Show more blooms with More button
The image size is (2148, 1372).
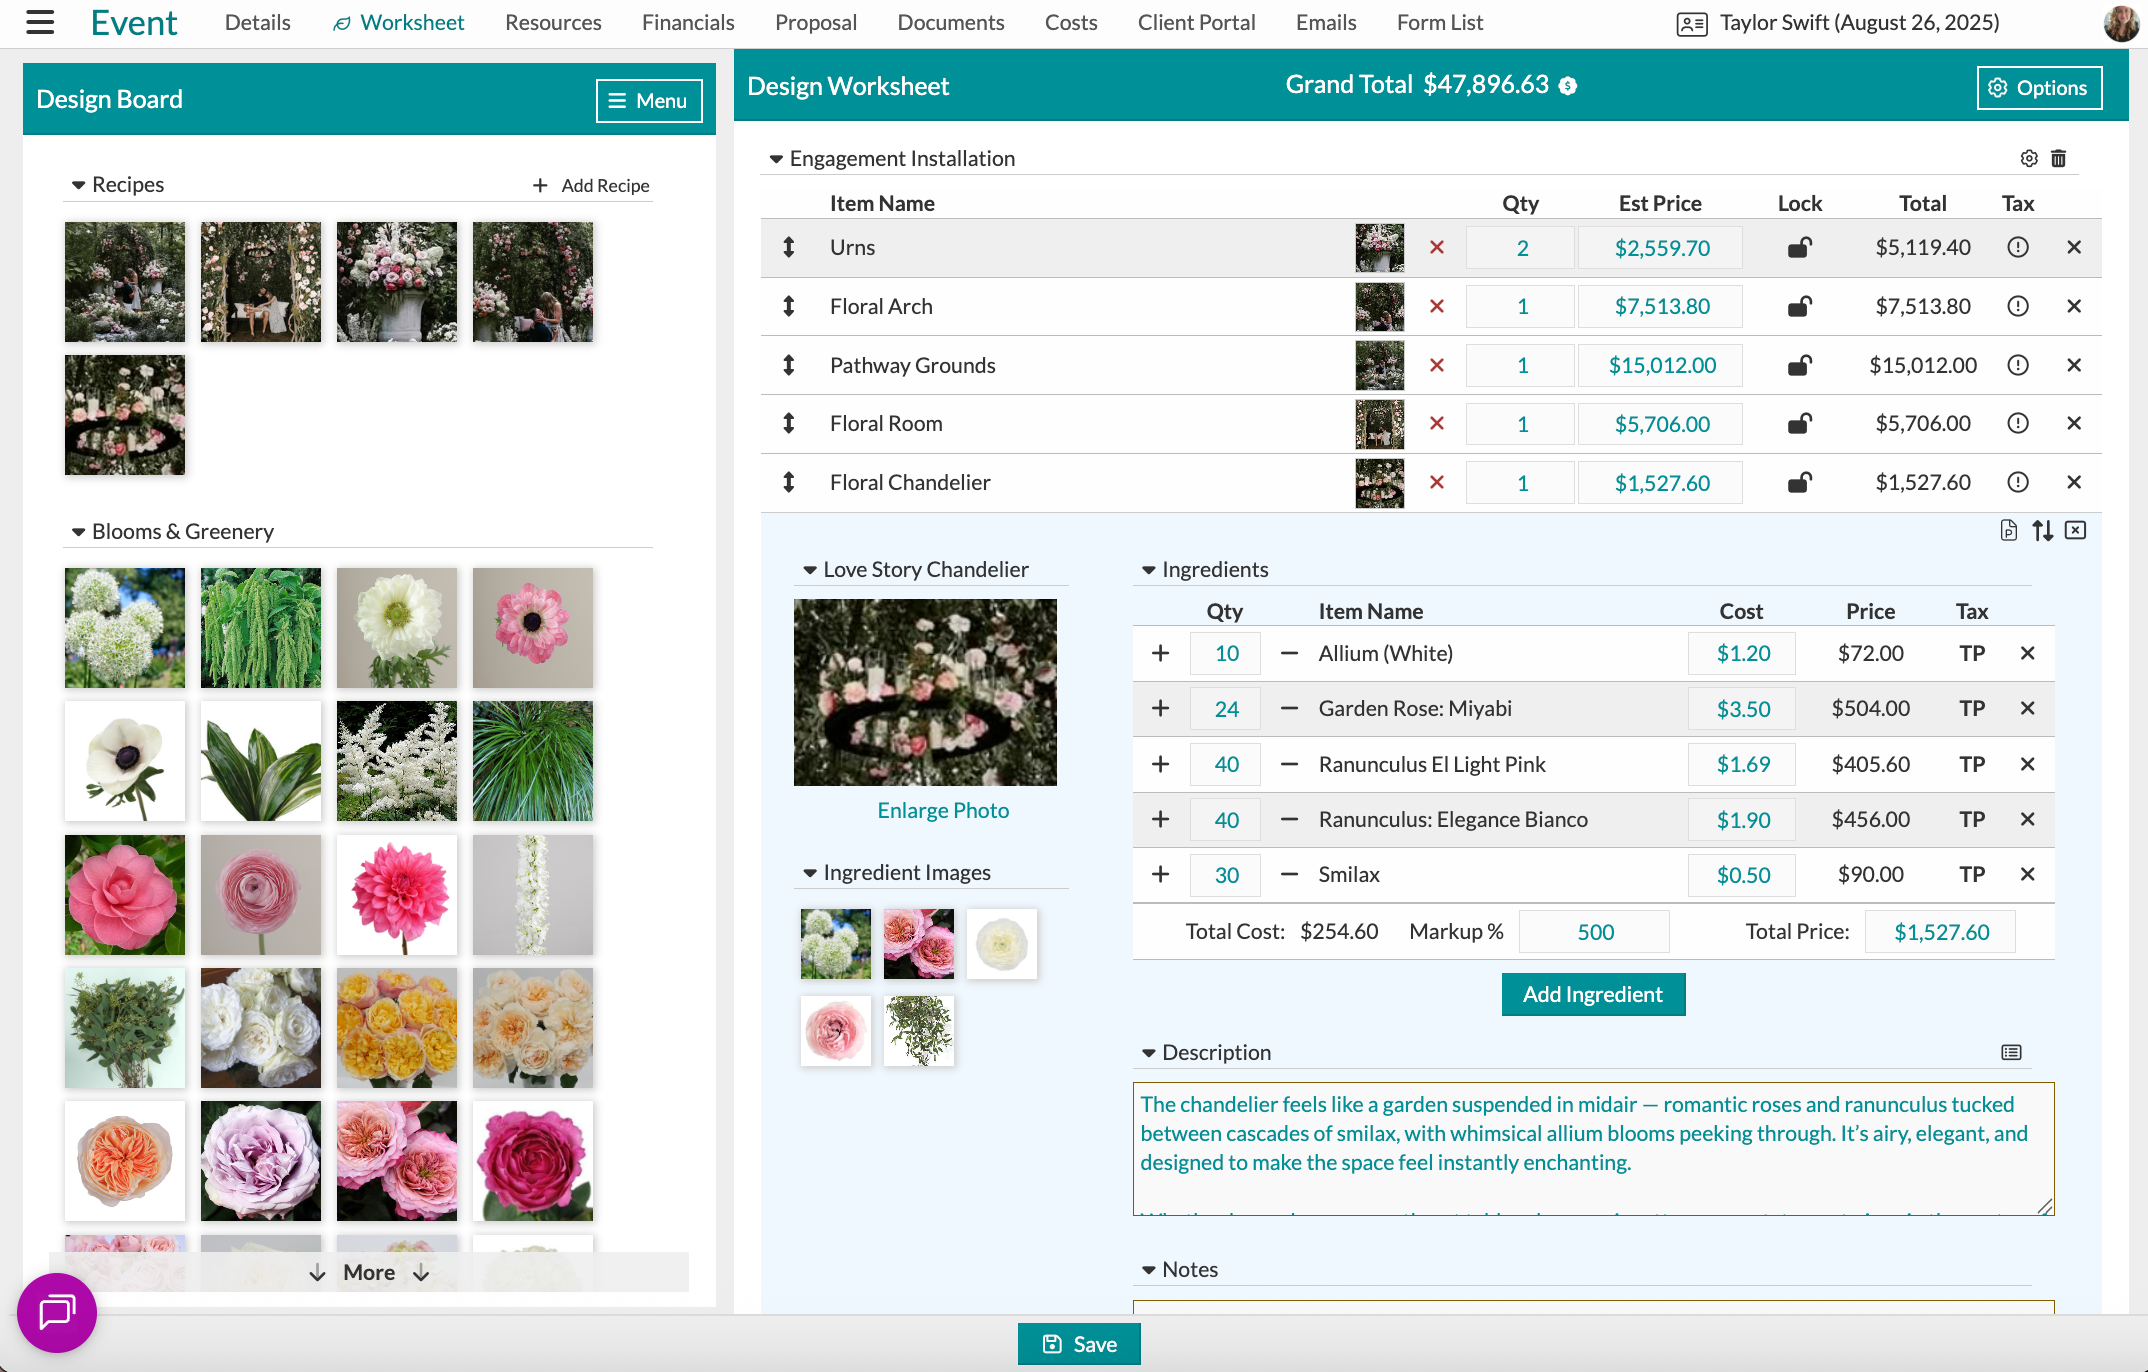point(369,1272)
